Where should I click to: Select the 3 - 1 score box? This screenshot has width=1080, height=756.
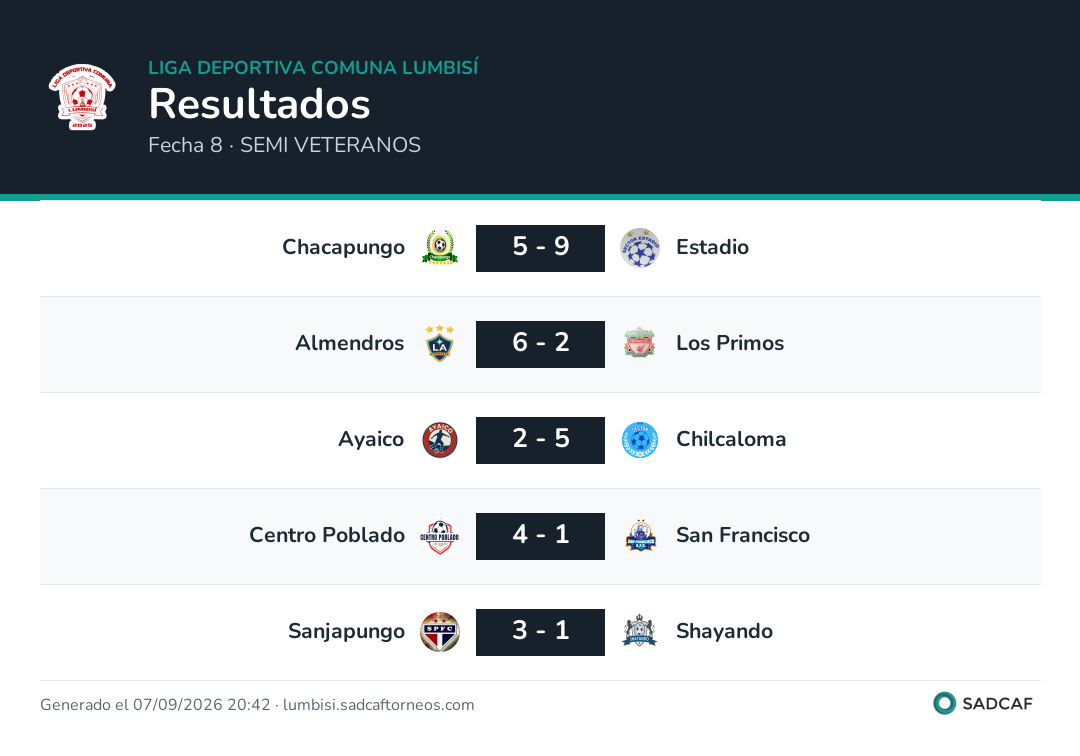[541, 632]
